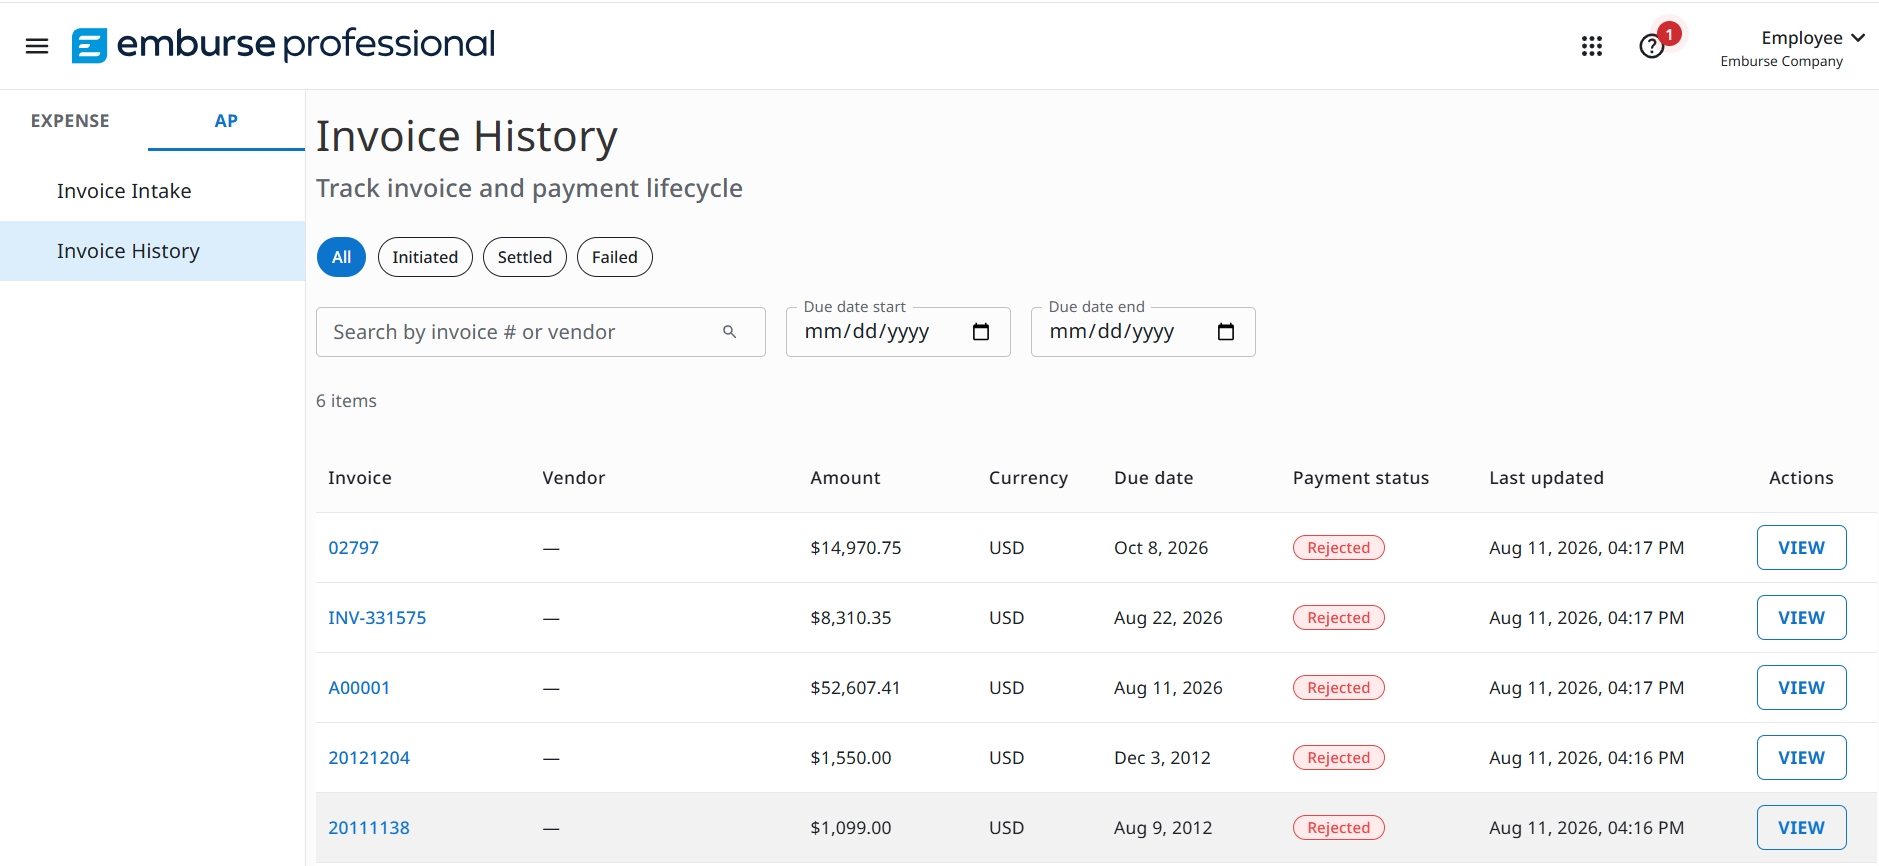1879x866 pixels.
Task: Open Invoice Intake in sidebar
Action: click(x=152, y=191)
